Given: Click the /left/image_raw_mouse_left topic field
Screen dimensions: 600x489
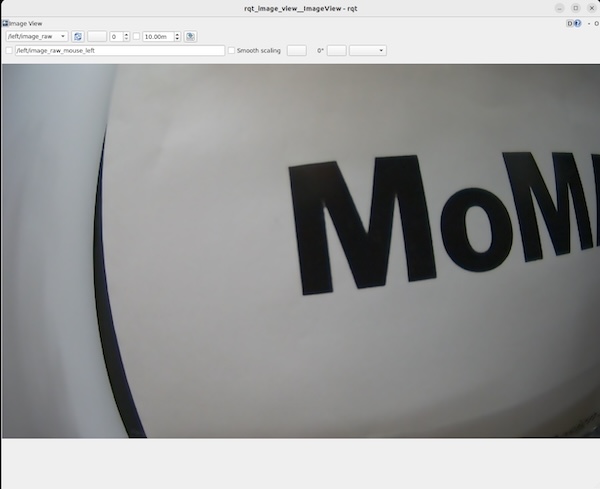Looking at the screenshot, I should pos(120,51).
